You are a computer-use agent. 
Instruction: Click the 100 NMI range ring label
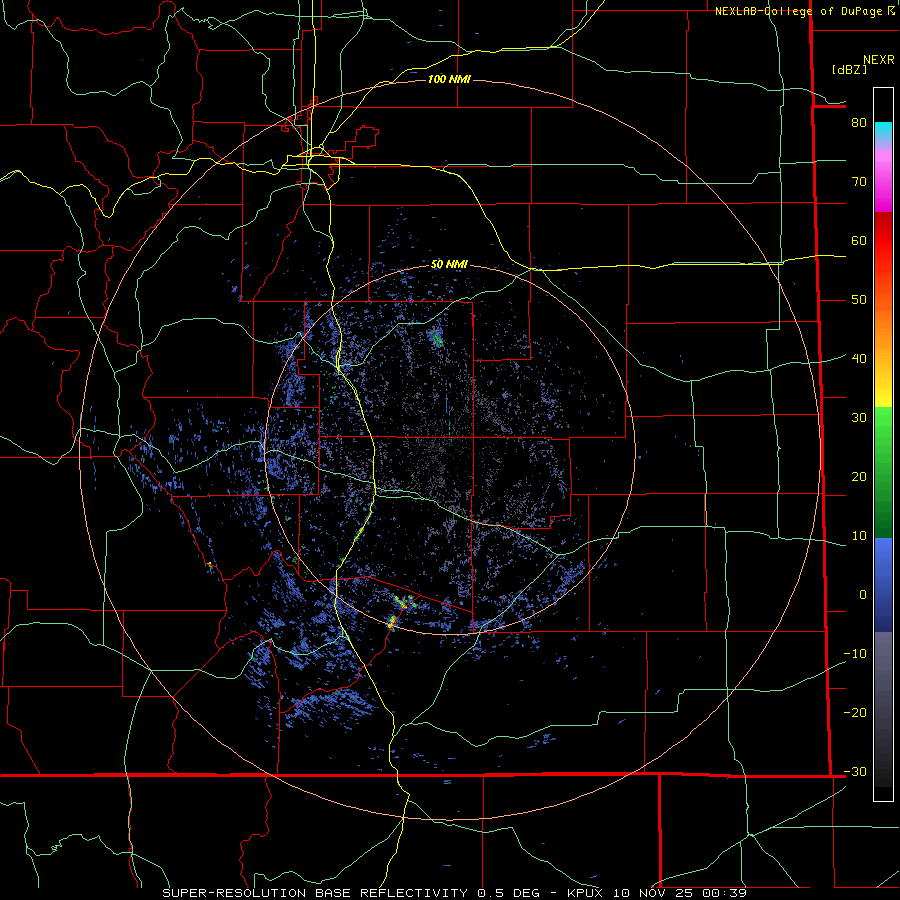pos(449,79)
